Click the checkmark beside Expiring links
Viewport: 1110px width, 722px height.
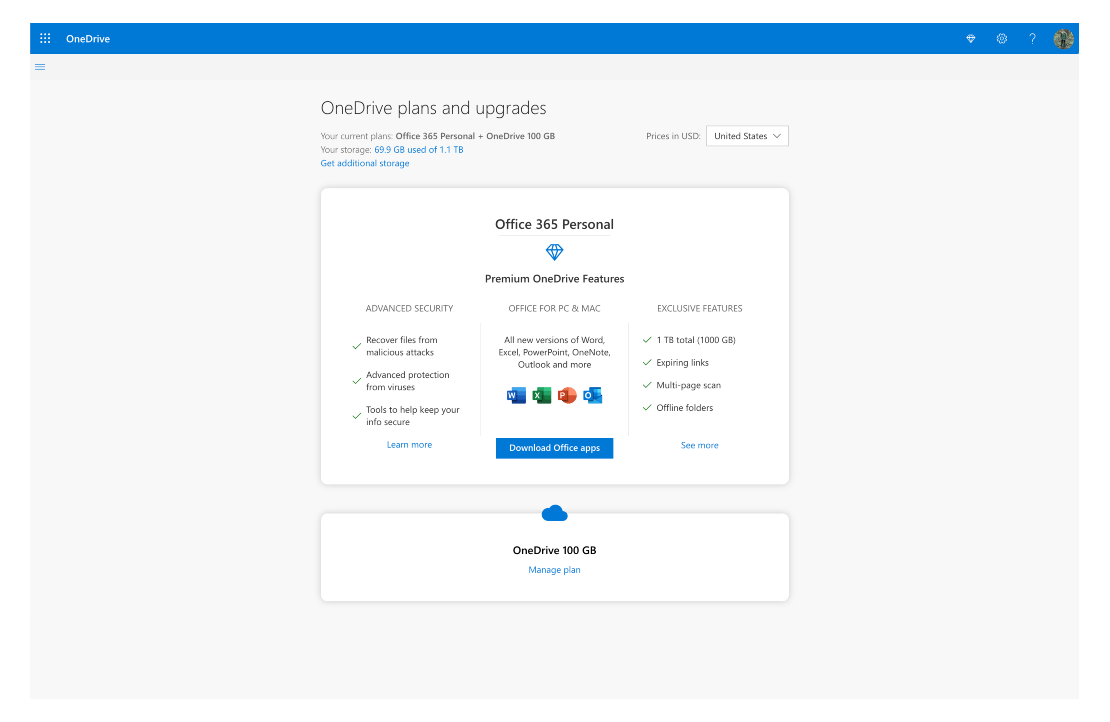point(647,362)
